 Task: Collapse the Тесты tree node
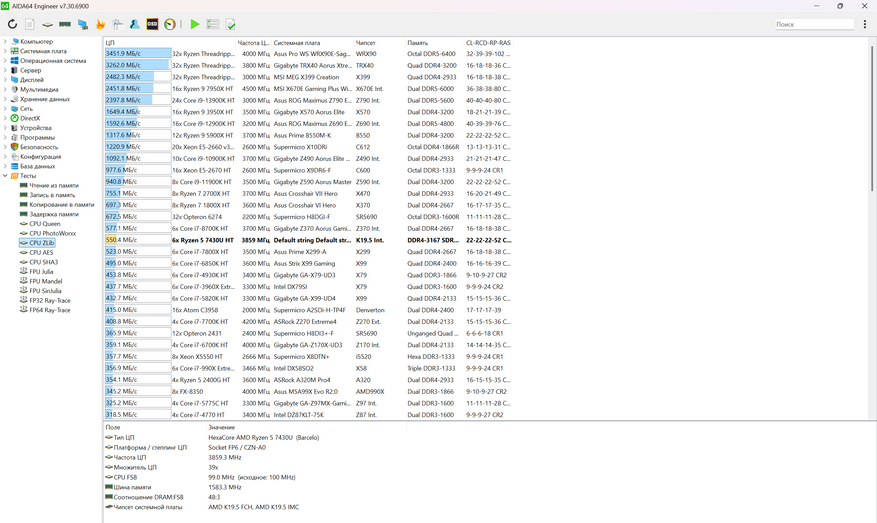pos(5,176)
